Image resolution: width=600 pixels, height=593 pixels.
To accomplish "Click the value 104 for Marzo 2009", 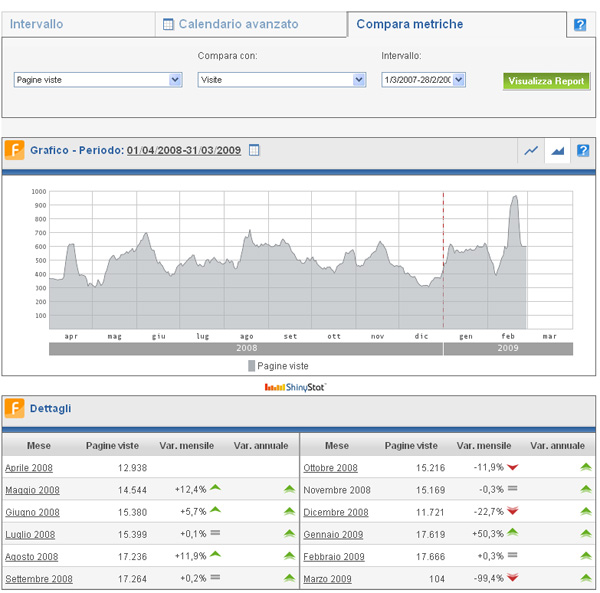I will 437,579.
